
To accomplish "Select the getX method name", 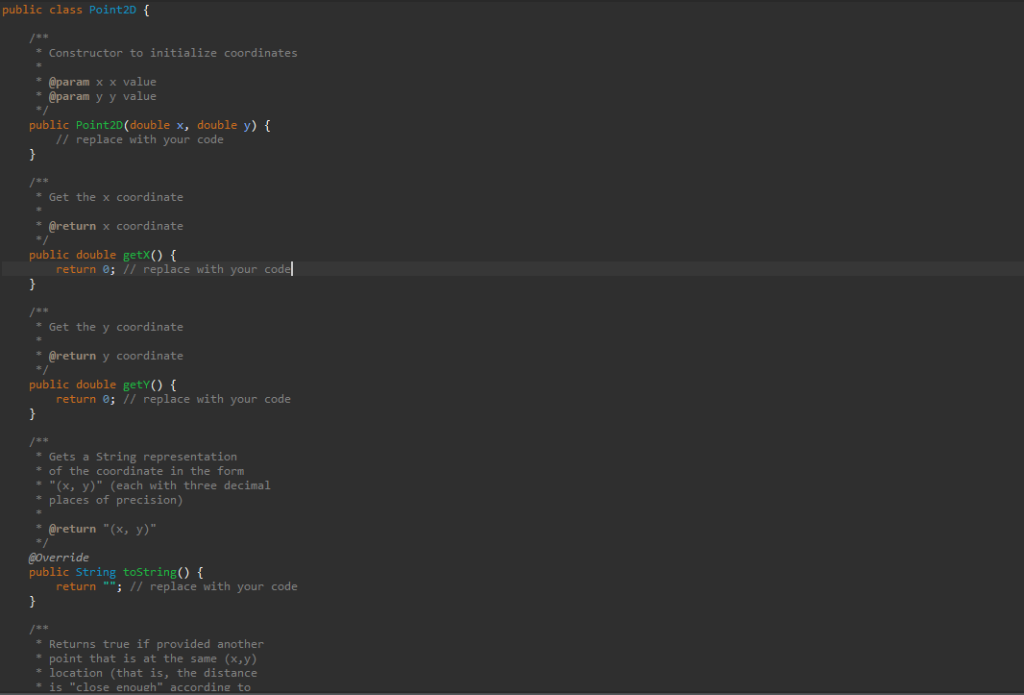I will tap(135, 254).
